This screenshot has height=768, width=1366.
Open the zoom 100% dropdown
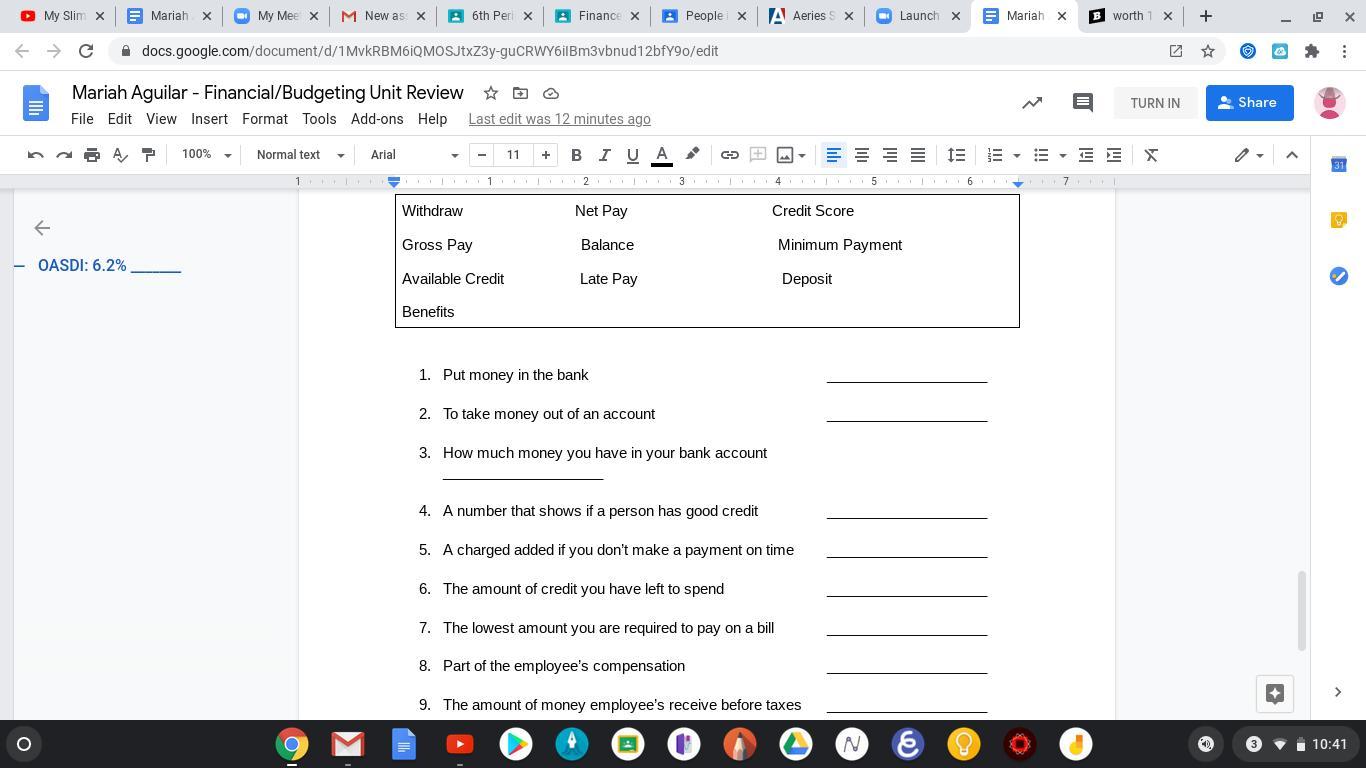coord(206,155)
